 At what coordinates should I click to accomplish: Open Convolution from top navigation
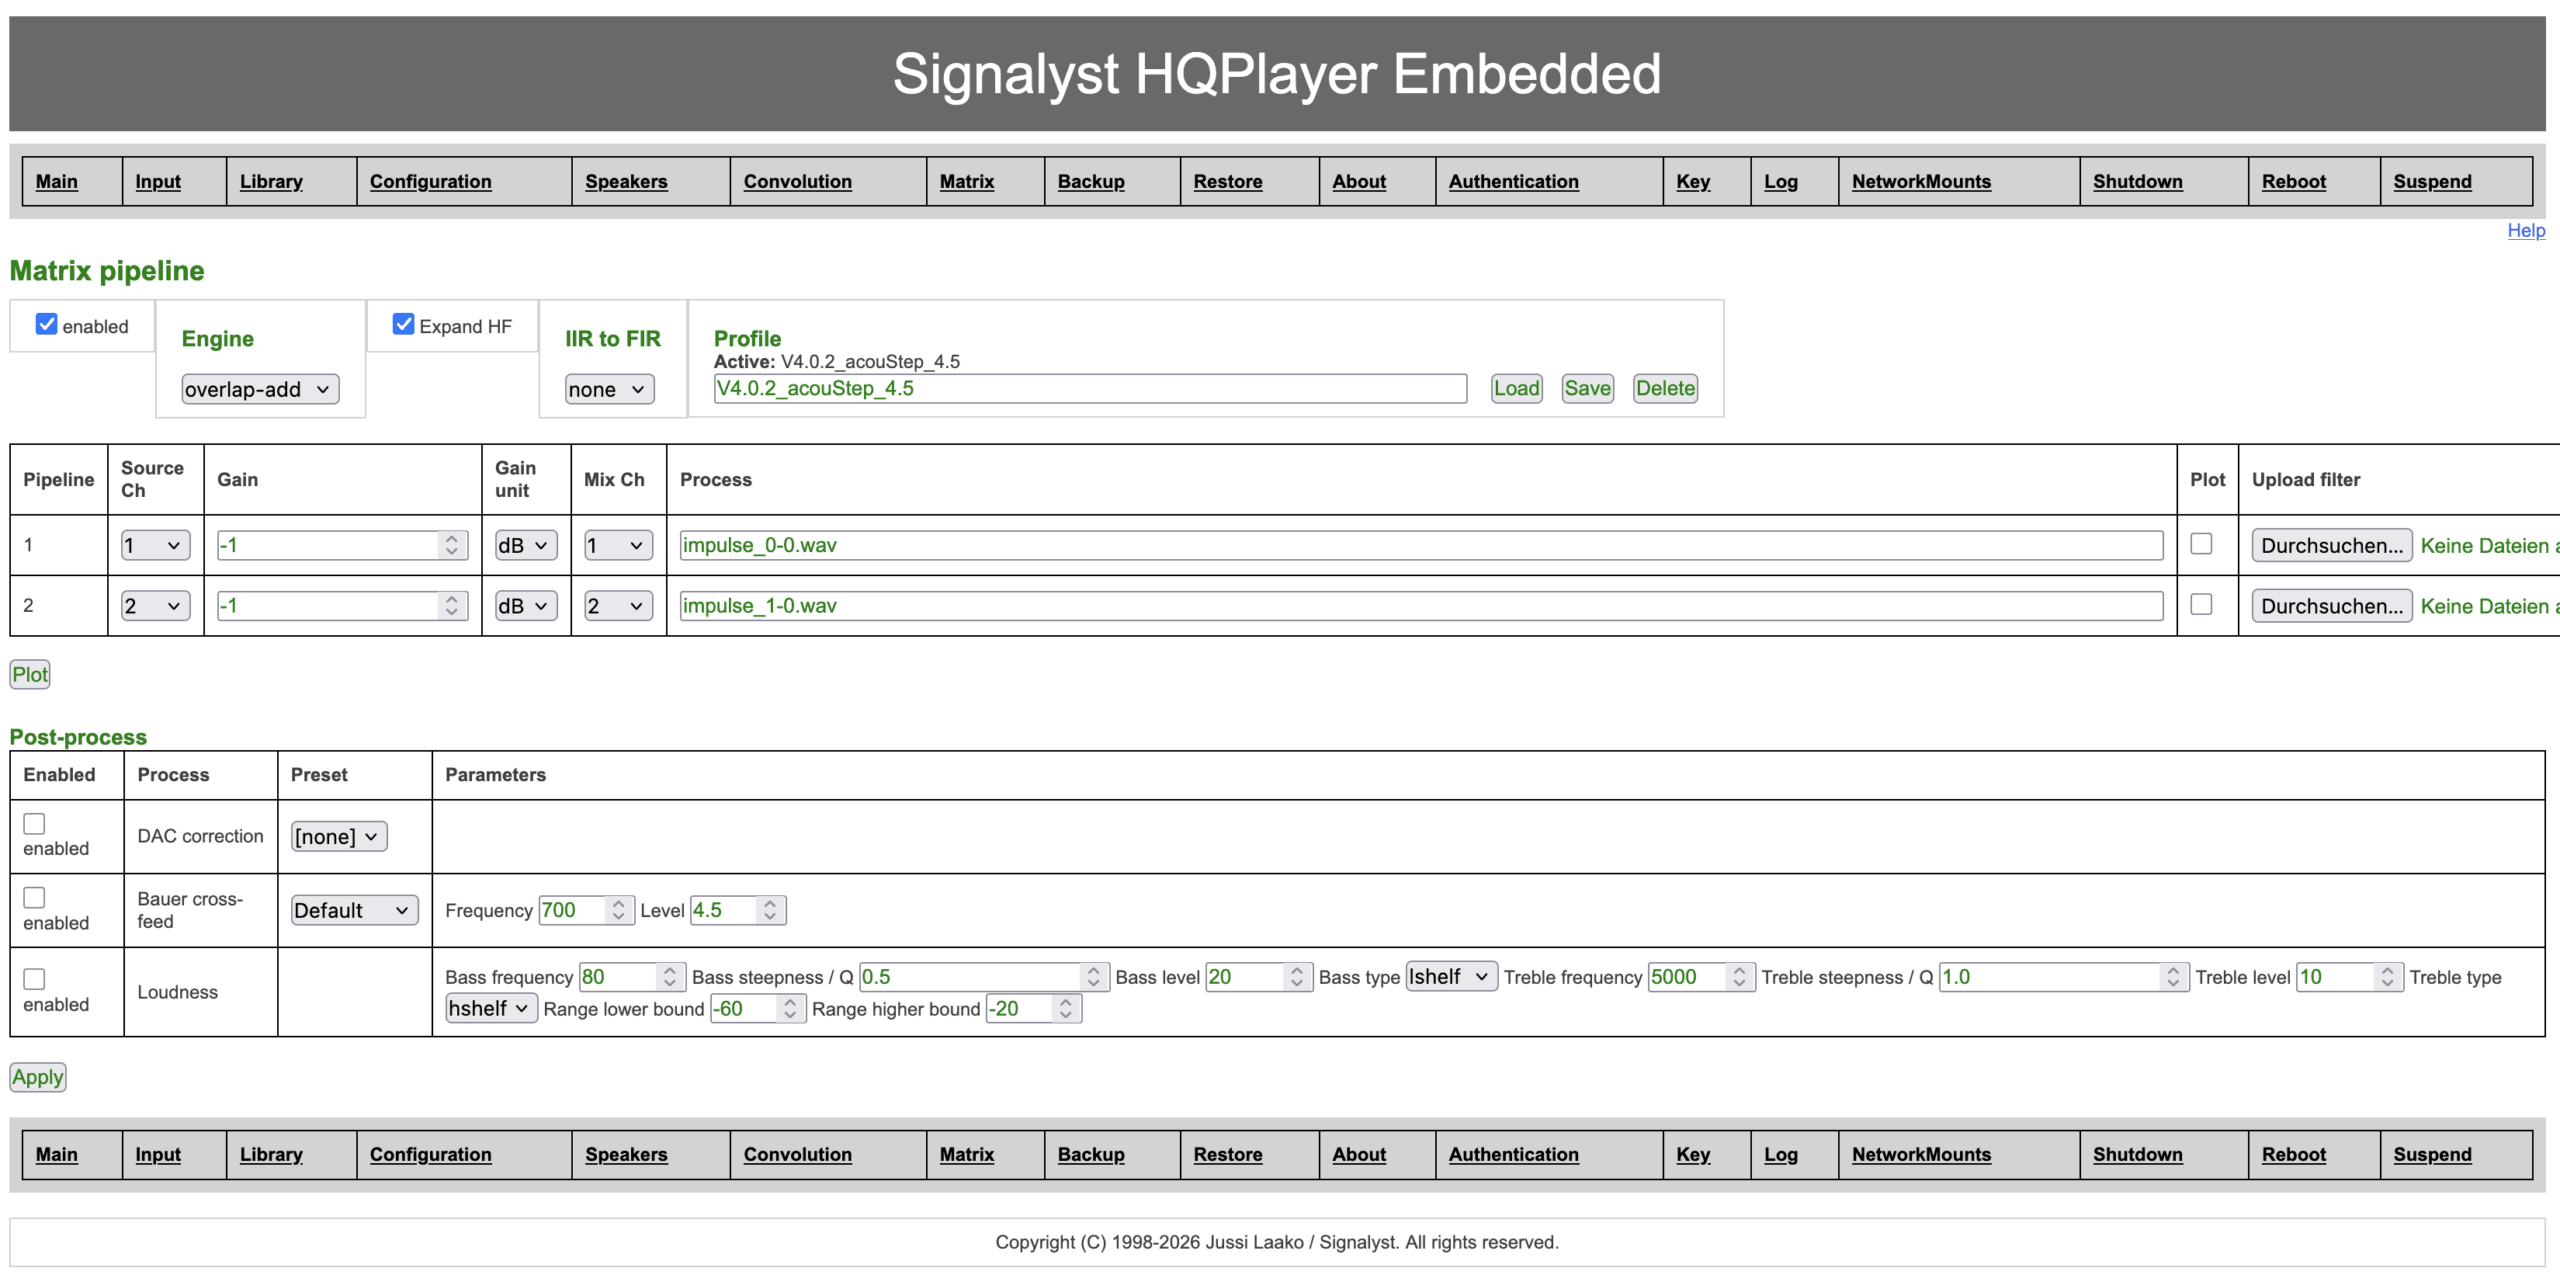(x=798, y=182)
